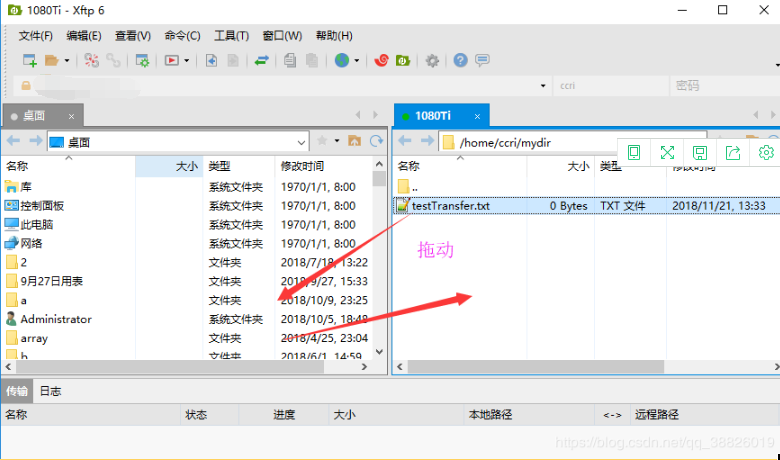Click the Disconnect icon in toolbar
This screenshot has width=780, height=460.
pyautogui.click(x=91, y=60)
